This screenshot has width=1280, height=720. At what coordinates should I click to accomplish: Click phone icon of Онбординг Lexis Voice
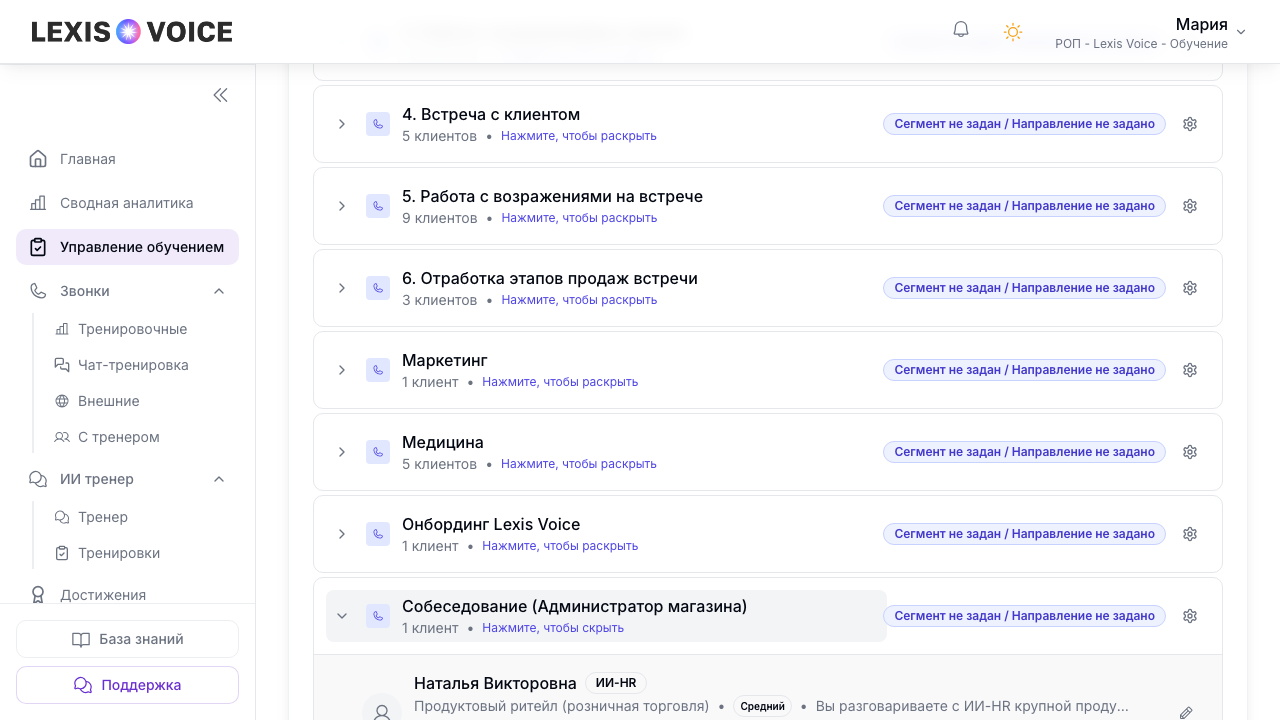(378, 534)
